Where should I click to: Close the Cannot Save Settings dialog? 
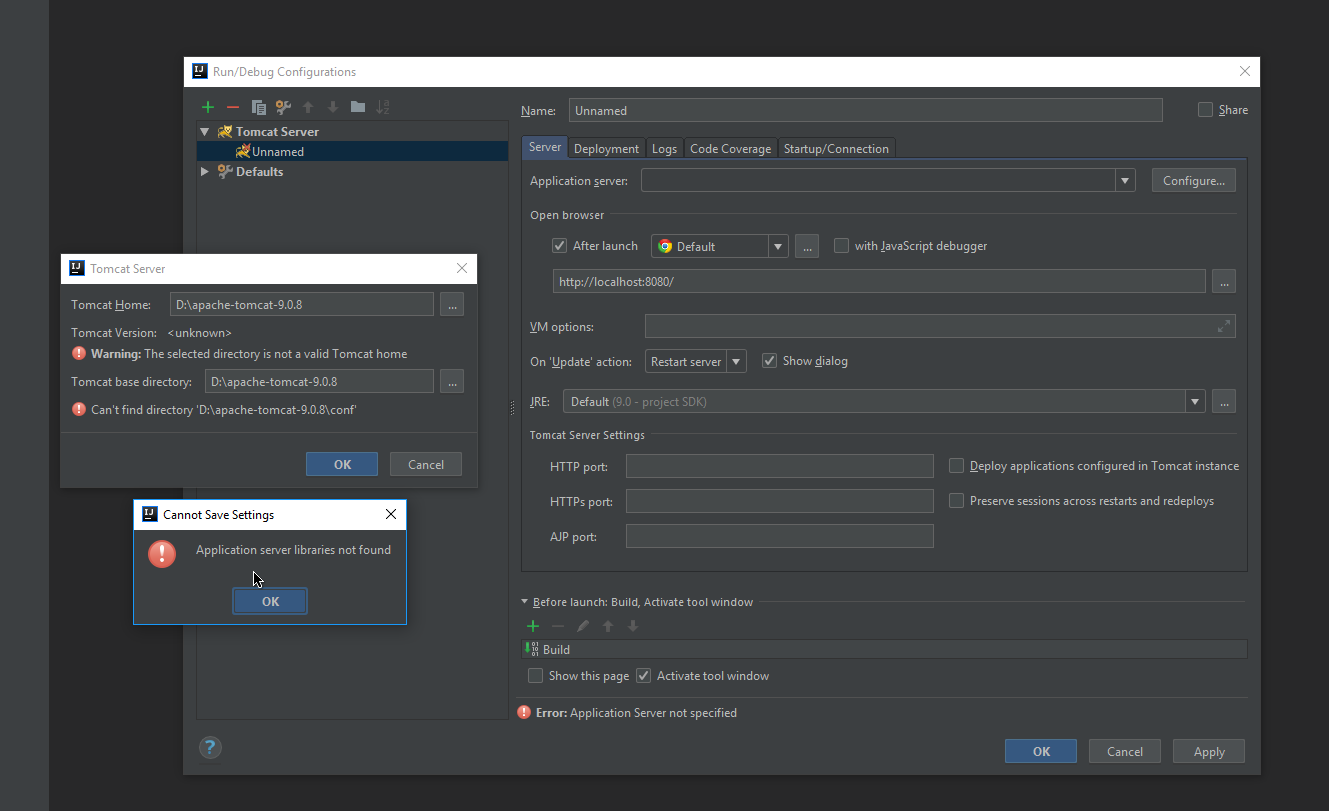[x=391, y=515]
